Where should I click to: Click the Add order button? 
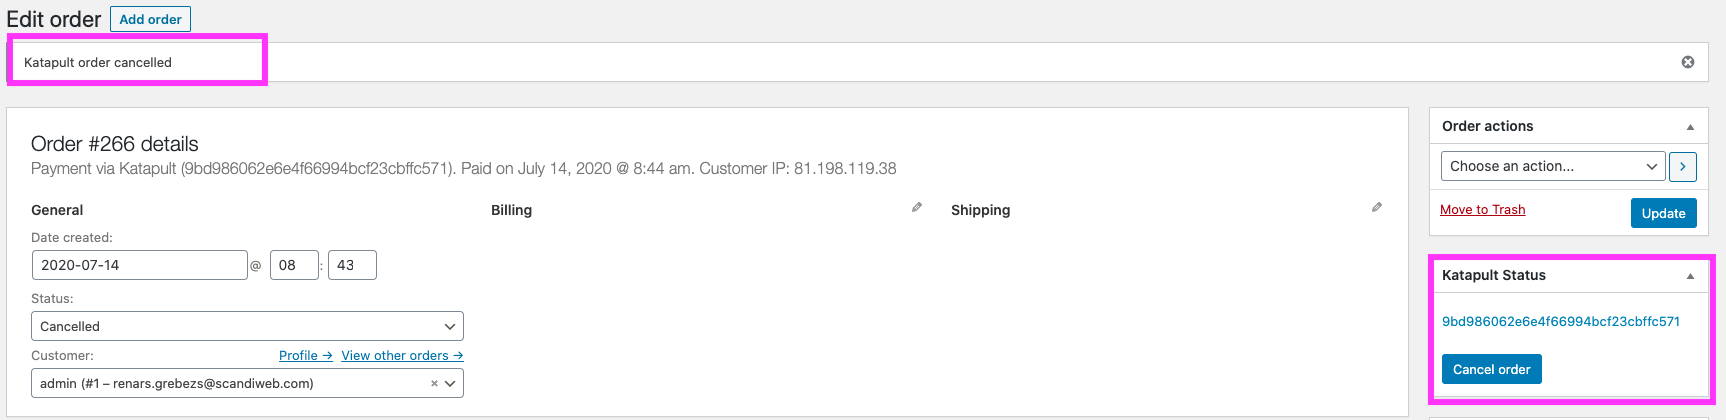150,19
